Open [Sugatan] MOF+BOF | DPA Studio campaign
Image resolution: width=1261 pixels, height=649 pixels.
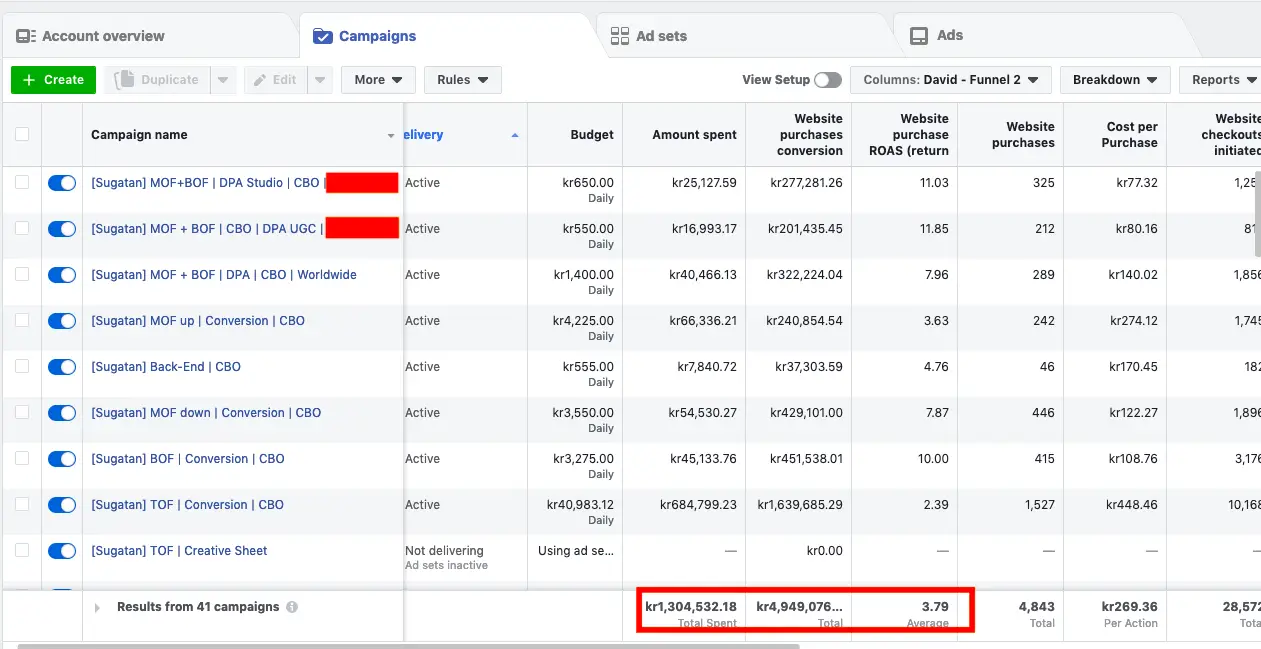[208, 183]
